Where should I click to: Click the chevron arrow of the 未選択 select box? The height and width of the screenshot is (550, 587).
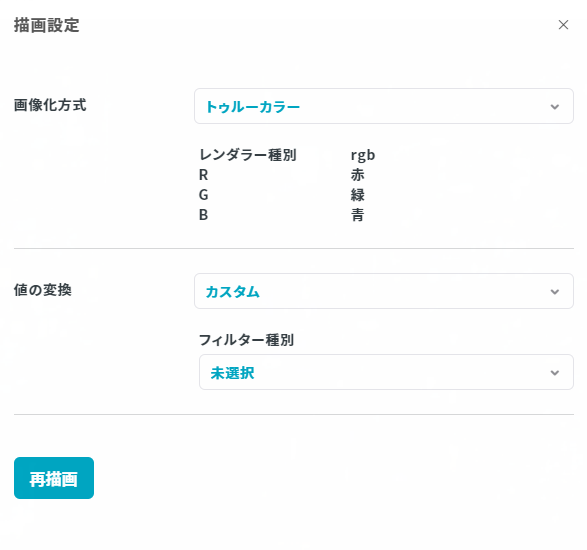(x=555, y=373)
